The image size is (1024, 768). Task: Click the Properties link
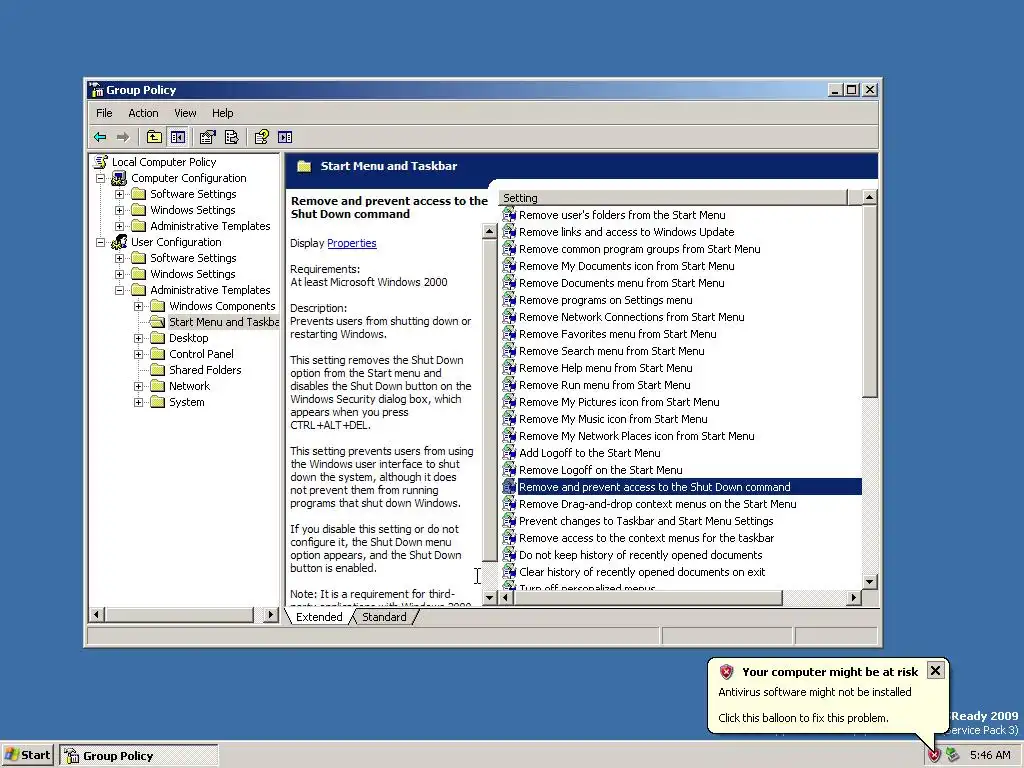pyautogui.click(x=352, y=243)
